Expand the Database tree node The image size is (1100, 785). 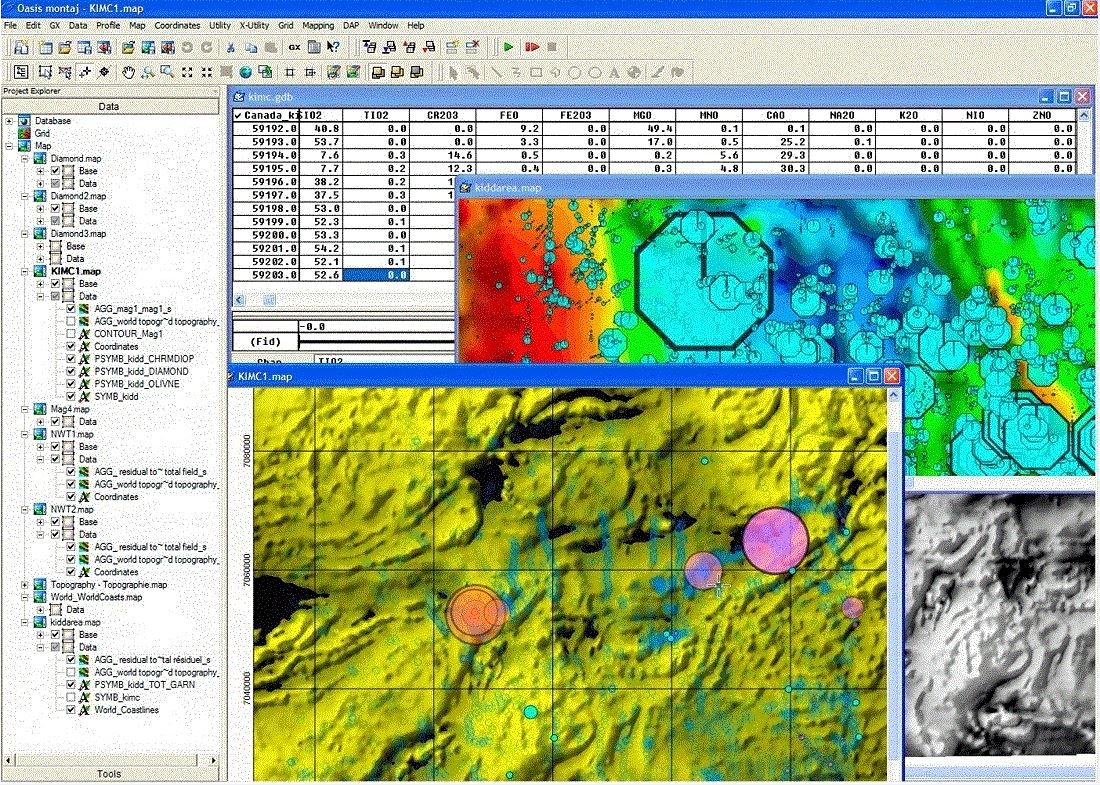coord(10,121)
